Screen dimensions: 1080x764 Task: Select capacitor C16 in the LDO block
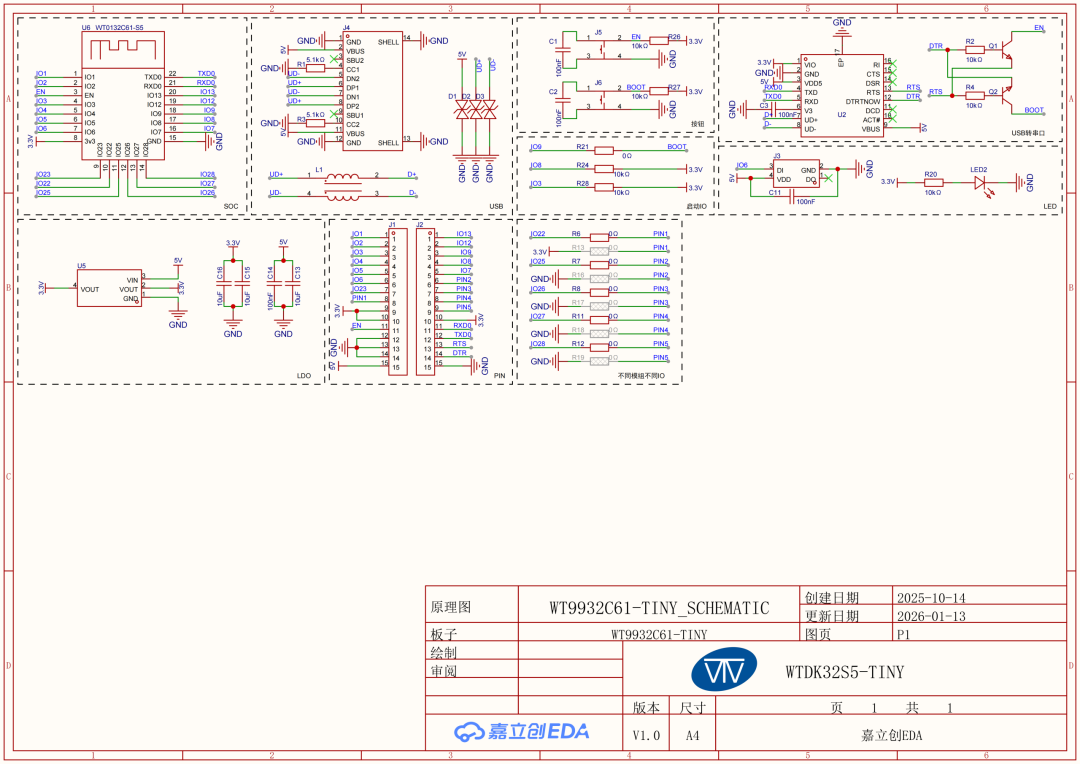click(222, 281)
